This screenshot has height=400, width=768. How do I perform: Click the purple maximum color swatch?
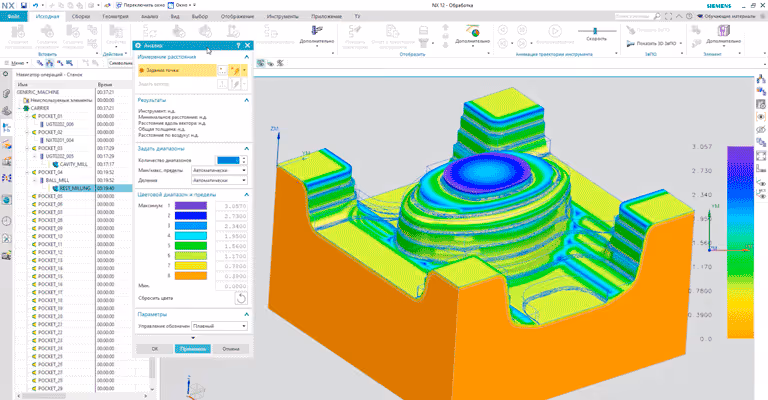191,206
